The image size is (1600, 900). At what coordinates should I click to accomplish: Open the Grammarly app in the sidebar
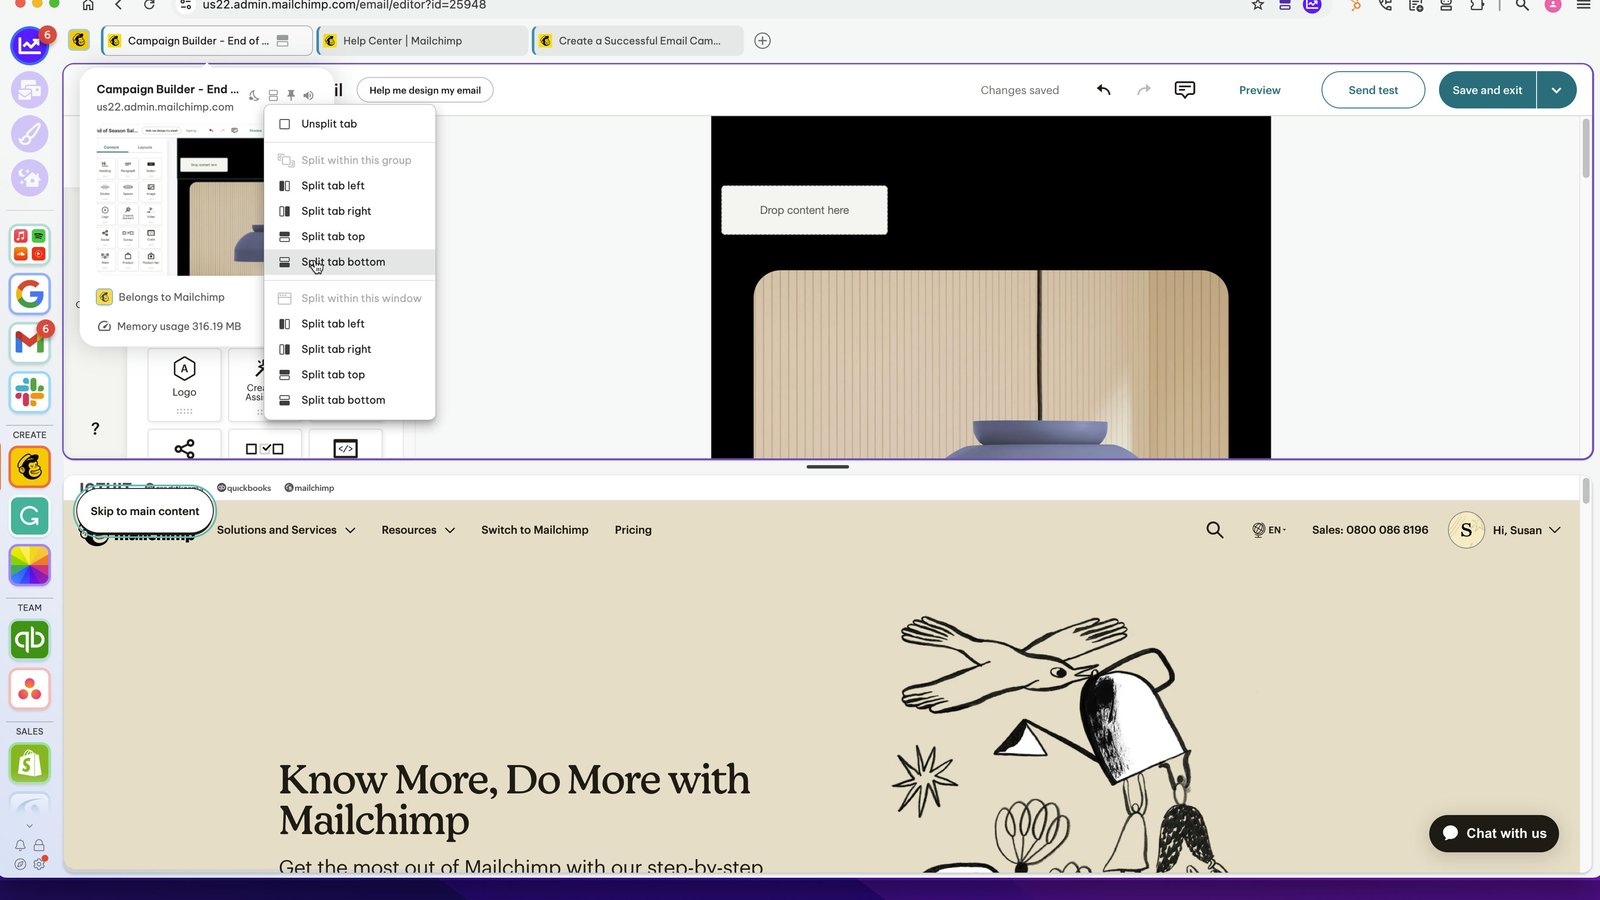coord(30,516)
